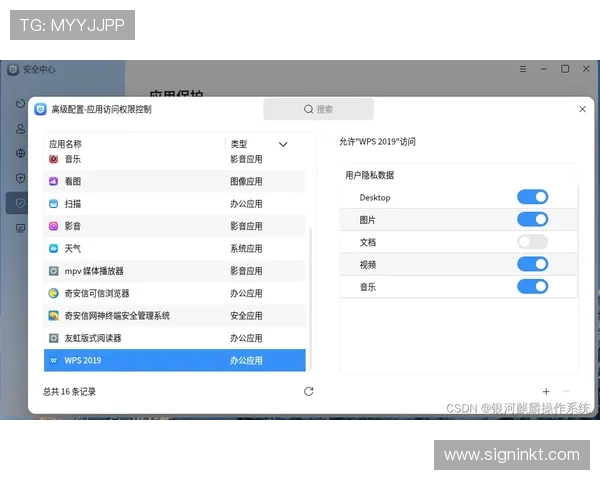600x480 pixels.
Task: Turn off 视频 access switch
Action: [x=532, y=264]
